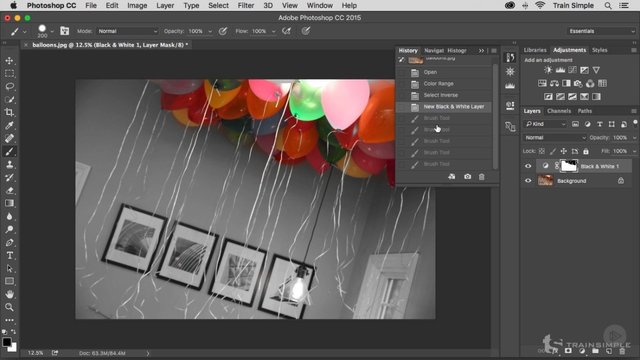Hide the Background layer

pos(528,180)
